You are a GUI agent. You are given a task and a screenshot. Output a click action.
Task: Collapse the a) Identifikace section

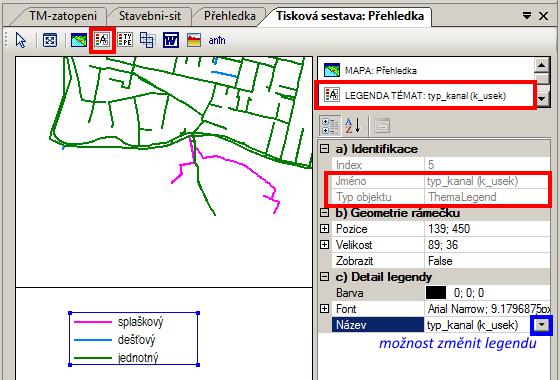[x=324, y=149]
